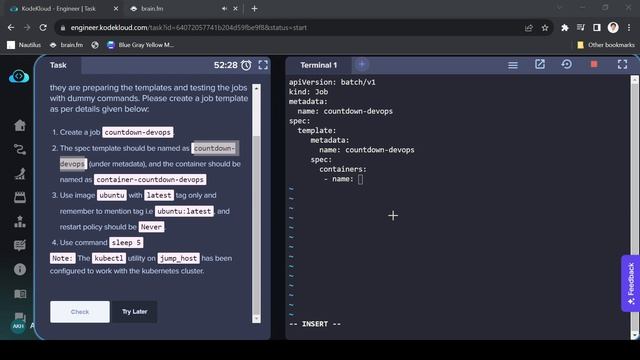
Task: Click the 'kind: Job' terminal line
Action: pos(309,92)
